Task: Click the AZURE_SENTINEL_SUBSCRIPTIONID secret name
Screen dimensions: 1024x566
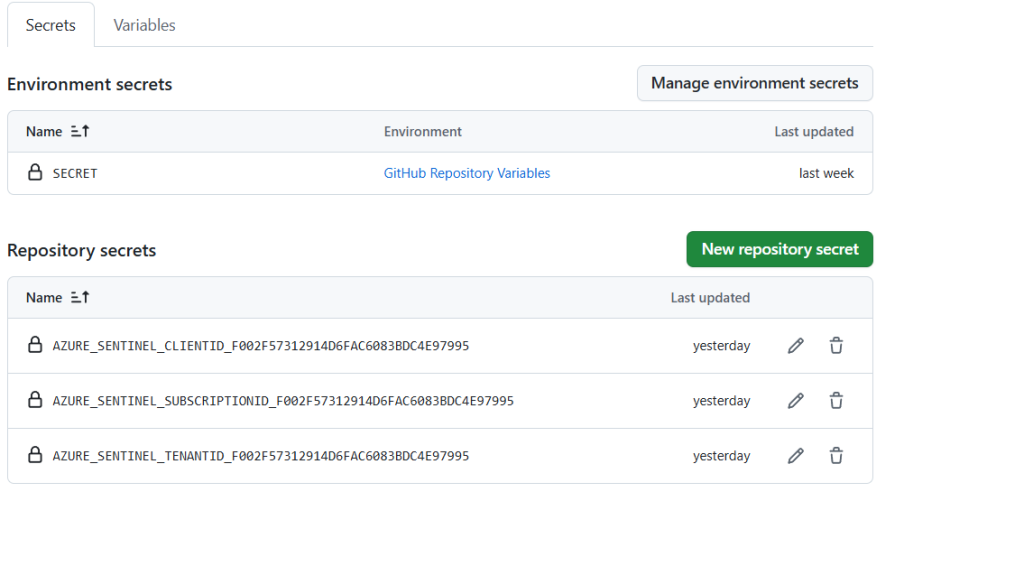Action: 283,401
